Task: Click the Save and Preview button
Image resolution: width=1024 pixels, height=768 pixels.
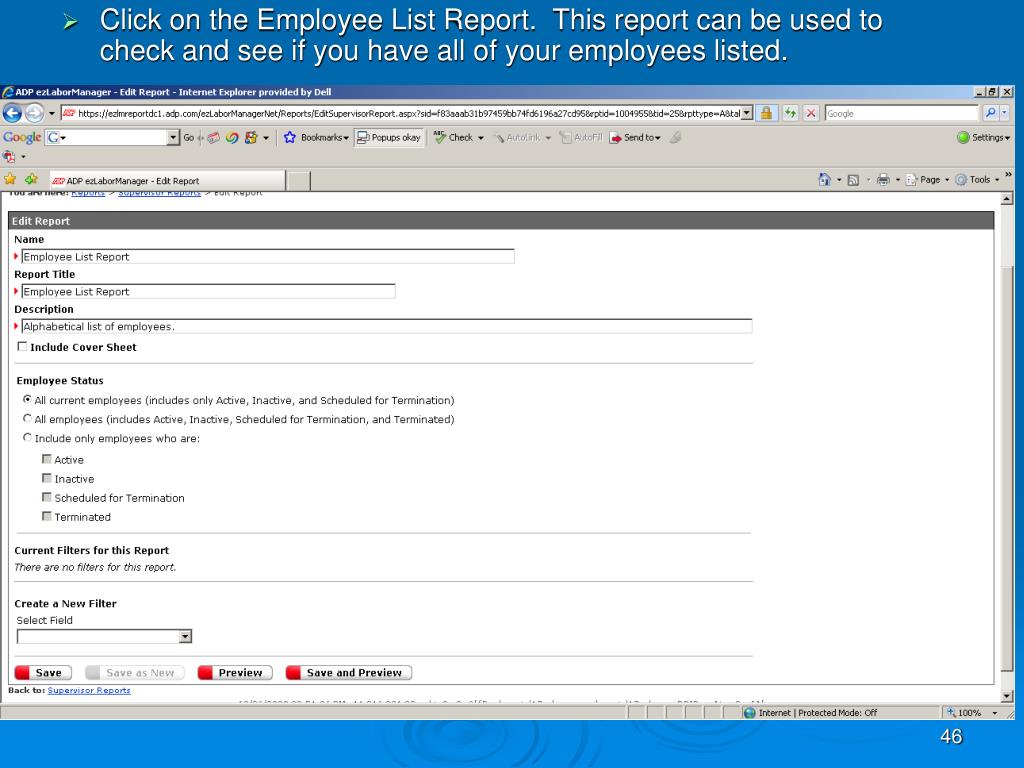Action: (x=349, y=673)
